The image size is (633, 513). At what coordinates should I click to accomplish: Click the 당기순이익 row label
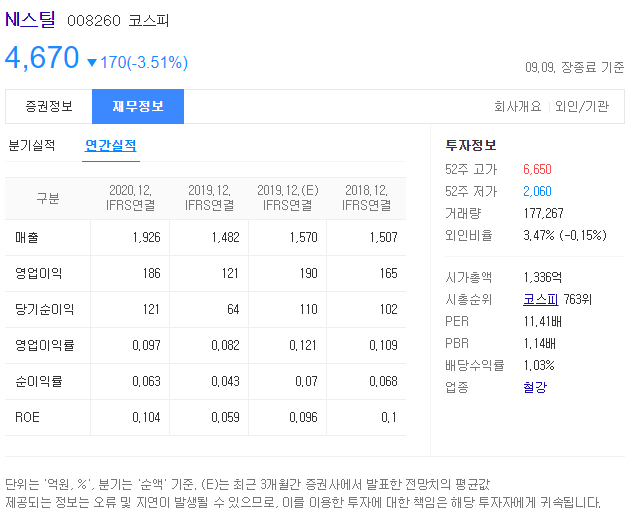point(44,309)
